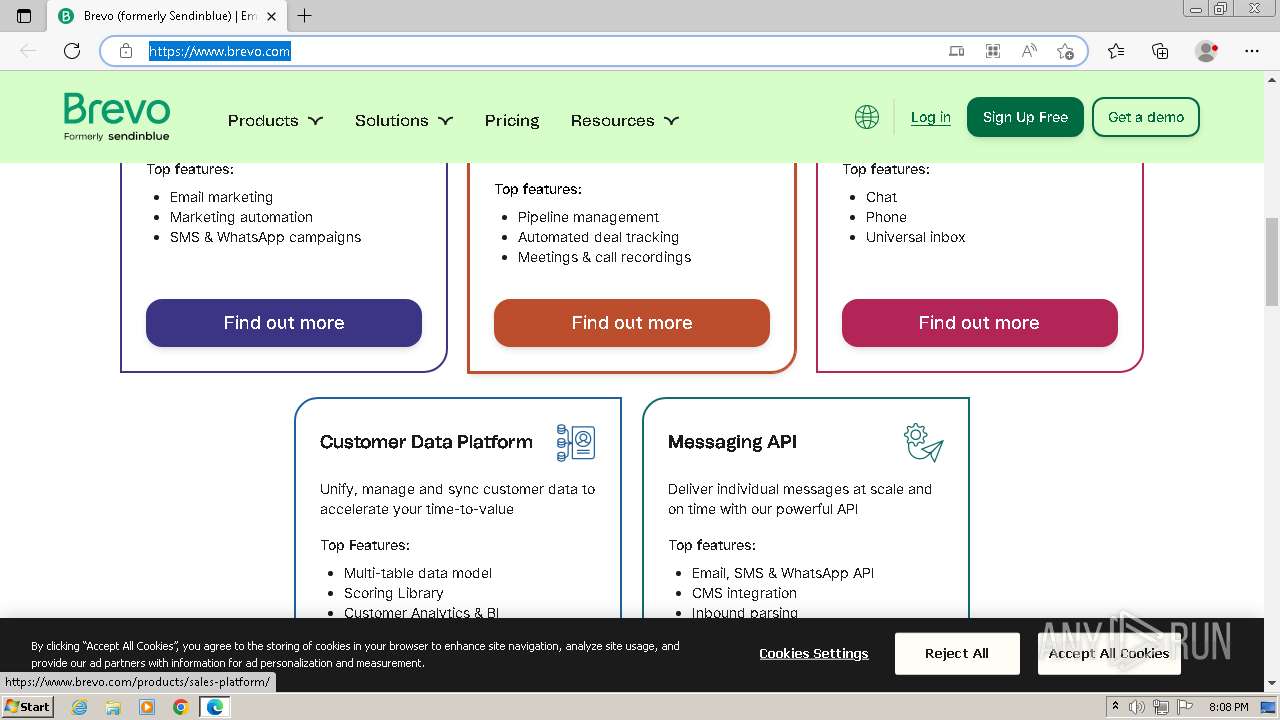Click 'Marketing automation' feature text
This screenshot has height=720, width=1280.
(241, 217)
